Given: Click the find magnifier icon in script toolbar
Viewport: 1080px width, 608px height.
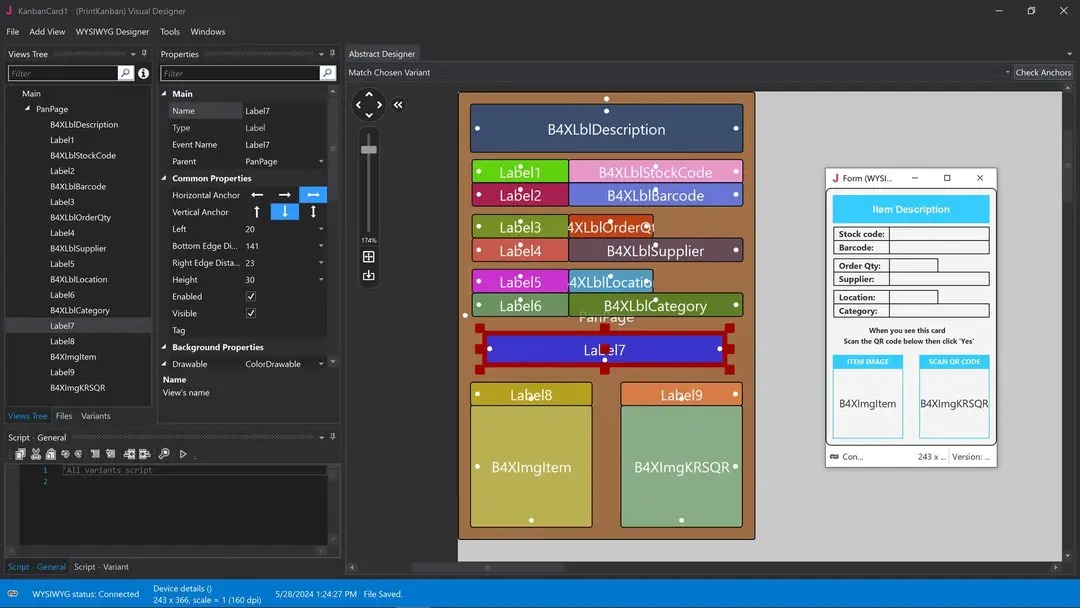Looking at the screenshot, I should coord(164,454).
